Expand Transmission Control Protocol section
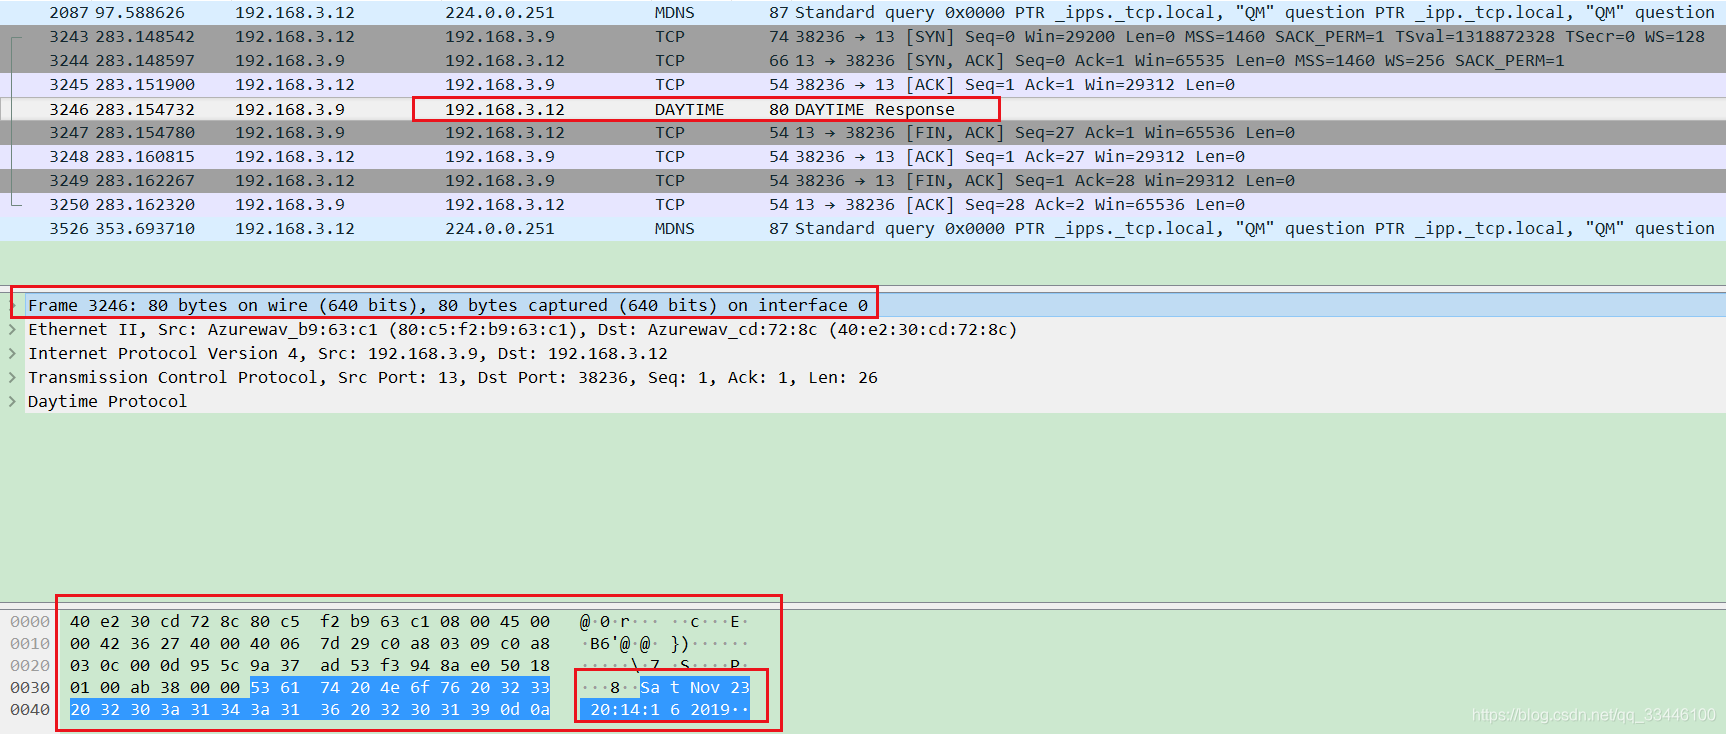Screen dimensions: 1726x734 (x=13, y=377)
